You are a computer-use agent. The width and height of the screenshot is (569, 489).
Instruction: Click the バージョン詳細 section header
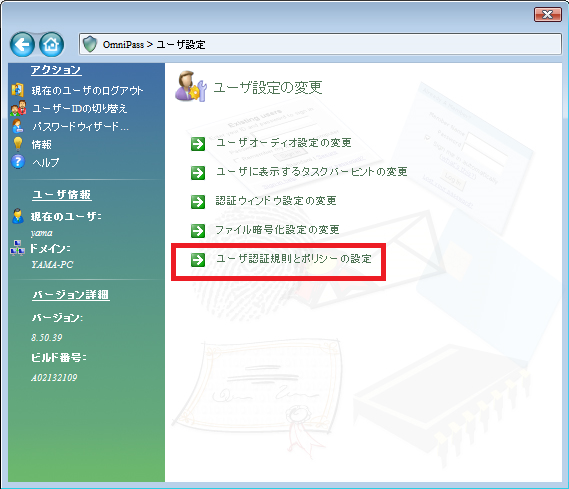[71, 294]
